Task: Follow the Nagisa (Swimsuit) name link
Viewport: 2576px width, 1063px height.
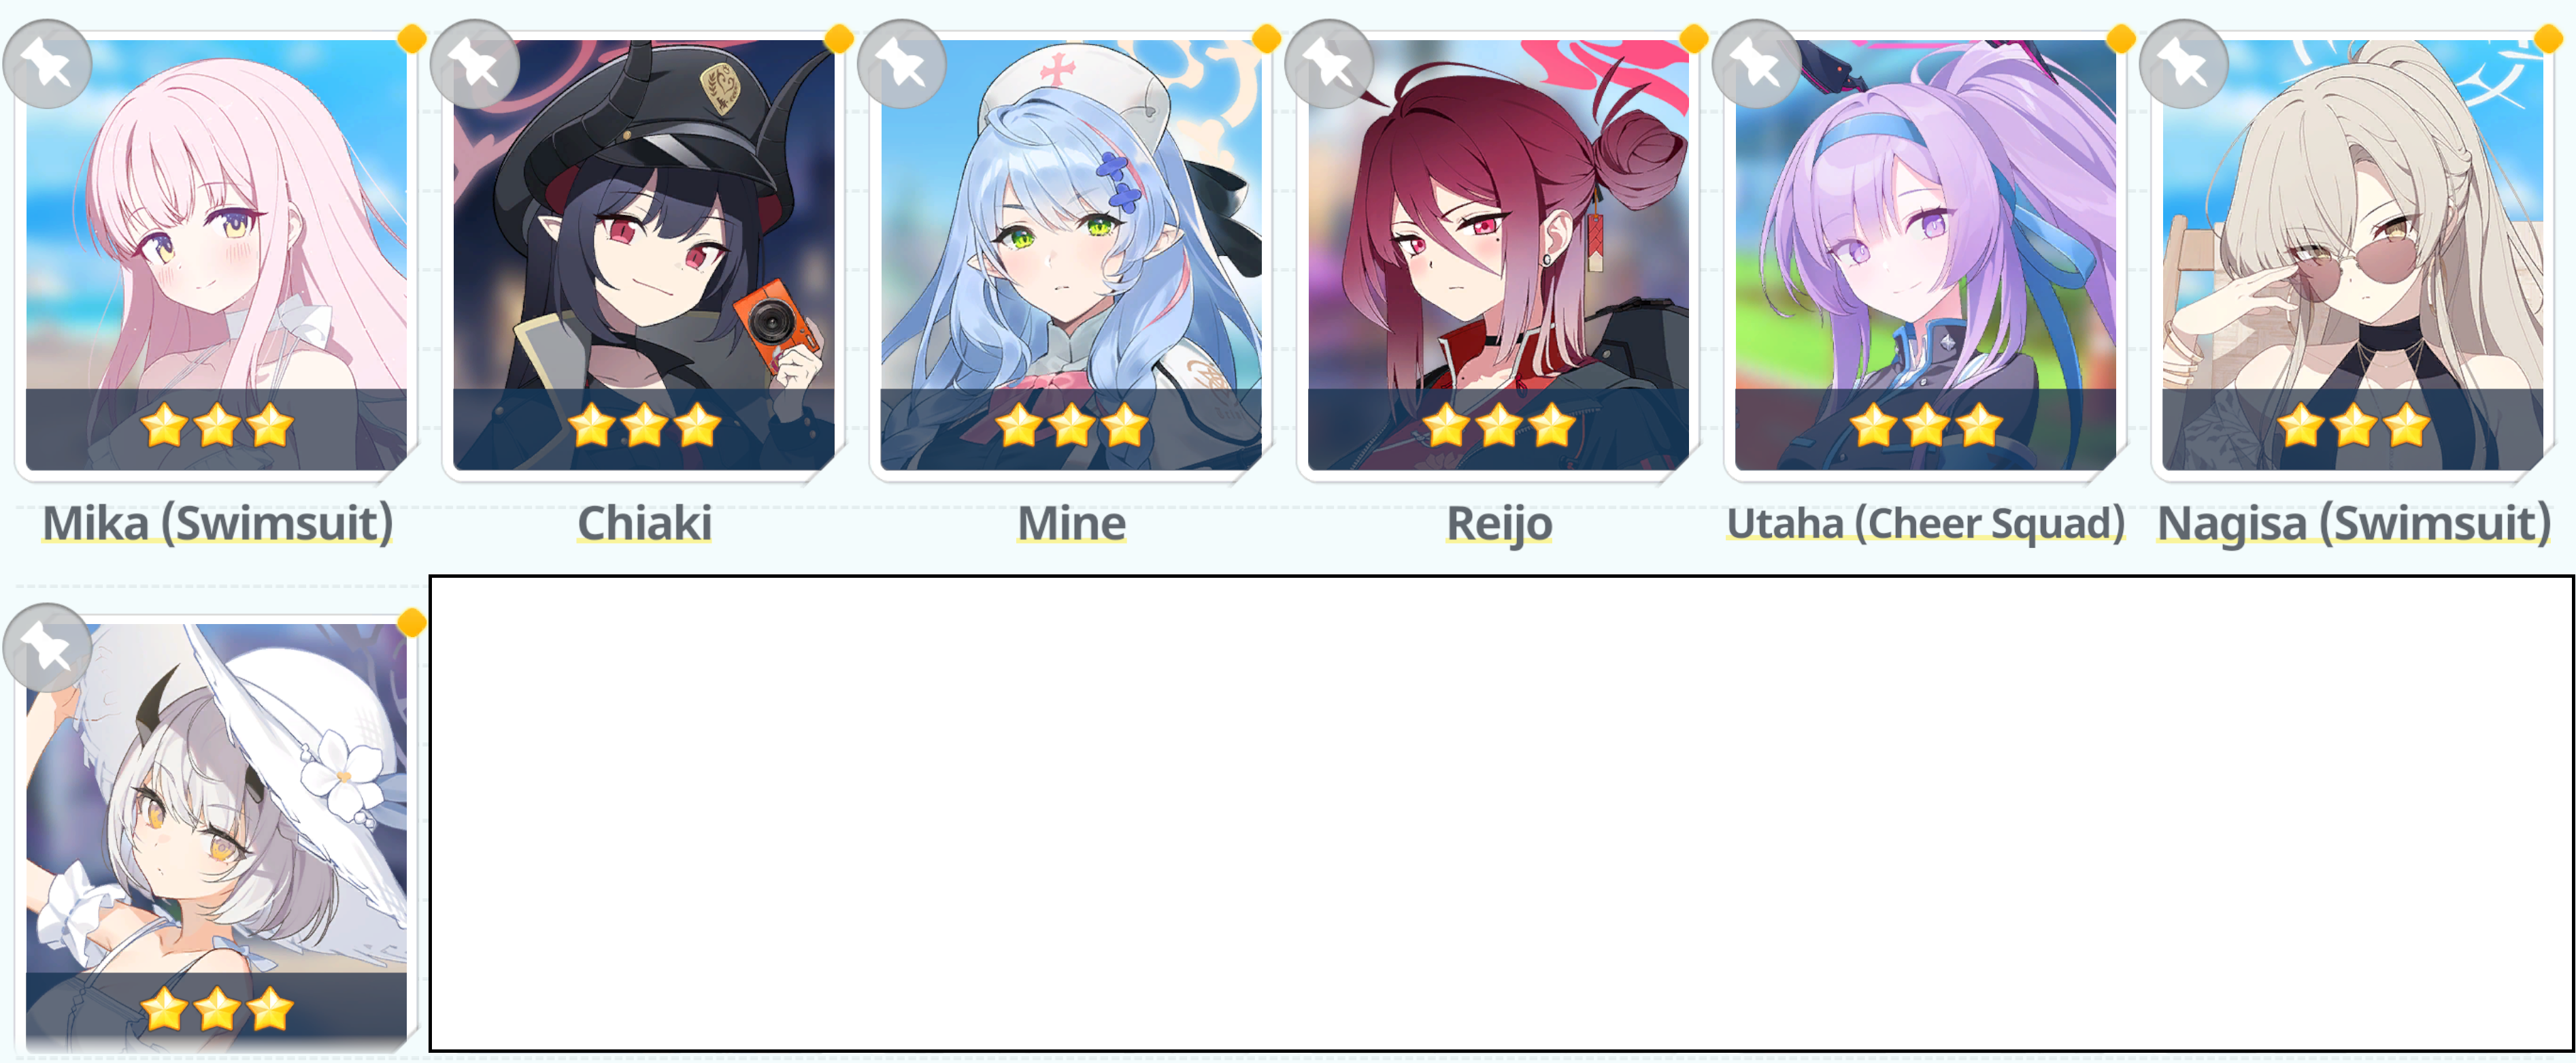Action: click(x=2353, y=523)
